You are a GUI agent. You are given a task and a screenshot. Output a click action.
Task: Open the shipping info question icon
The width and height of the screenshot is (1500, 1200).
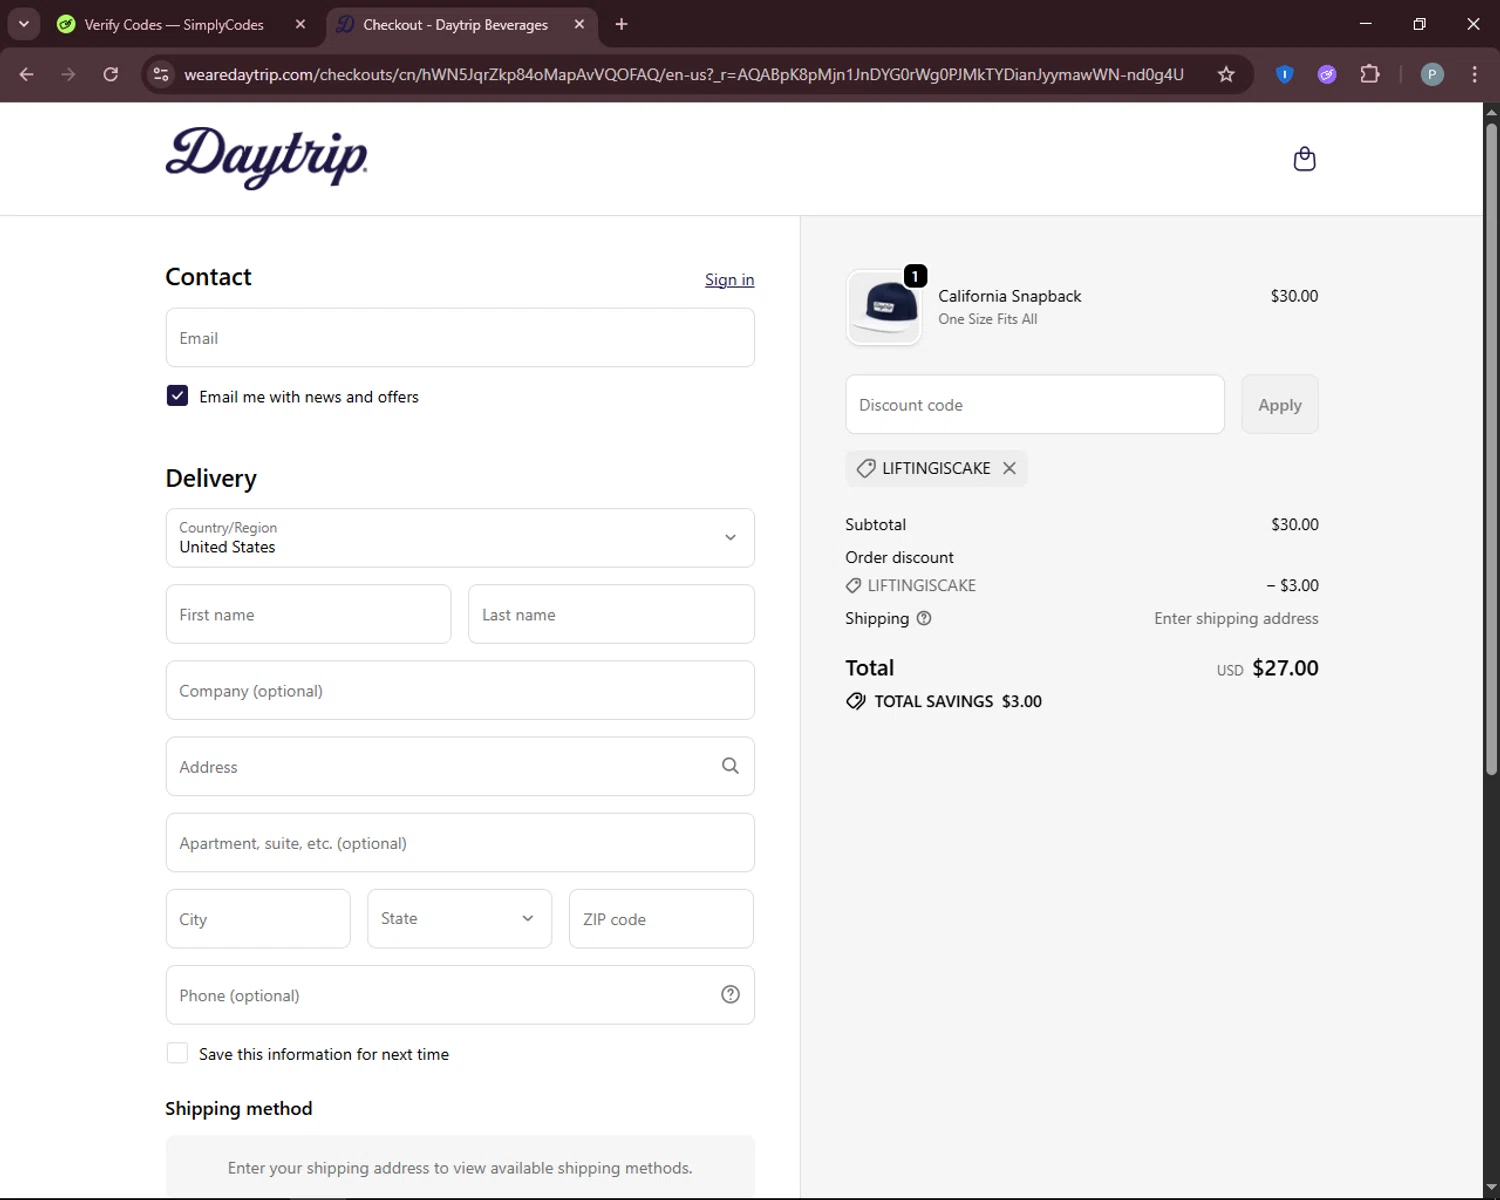point(924,618)
